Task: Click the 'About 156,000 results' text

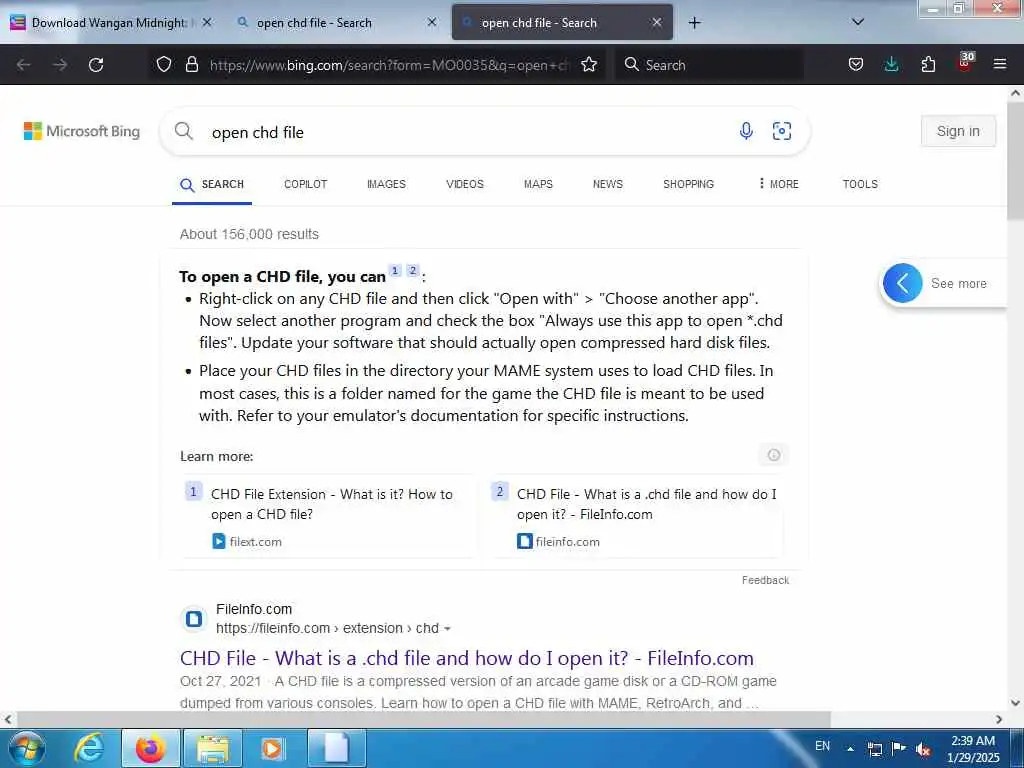Action: point(249,234)
